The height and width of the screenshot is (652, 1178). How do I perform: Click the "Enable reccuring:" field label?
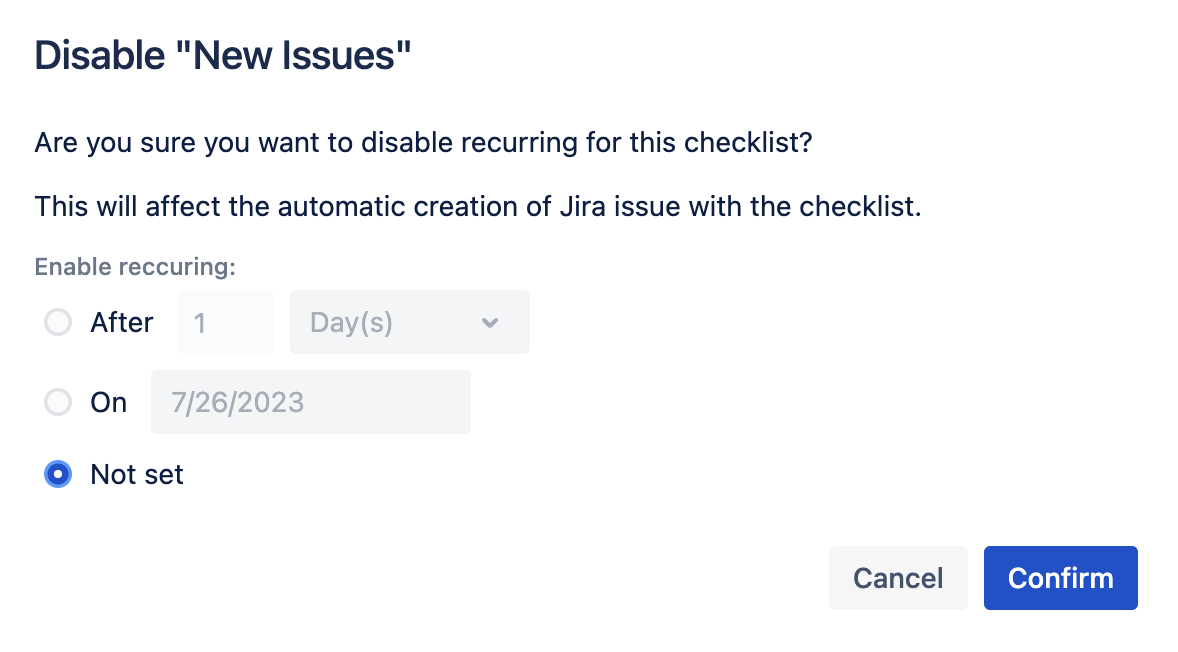[x=135, y=267]
